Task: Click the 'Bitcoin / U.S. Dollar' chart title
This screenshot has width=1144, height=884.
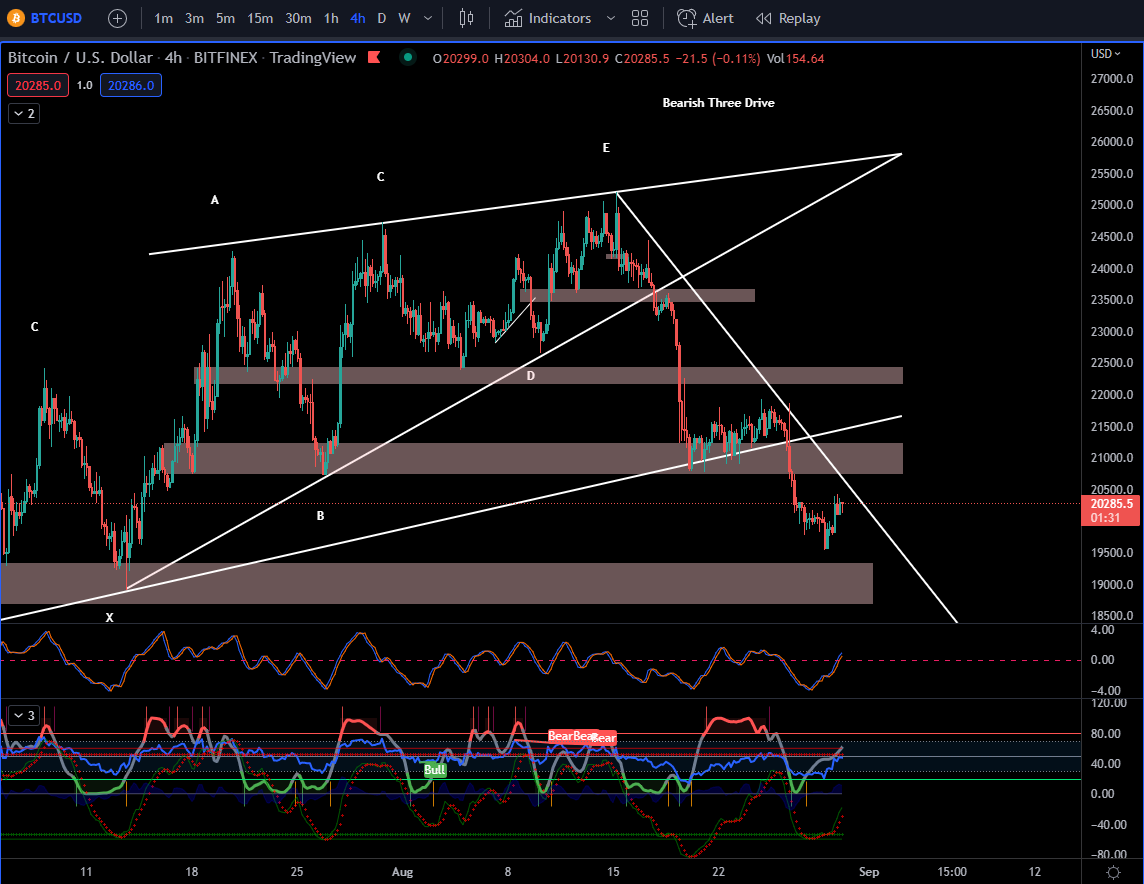Action: click(x=80, y=58)
